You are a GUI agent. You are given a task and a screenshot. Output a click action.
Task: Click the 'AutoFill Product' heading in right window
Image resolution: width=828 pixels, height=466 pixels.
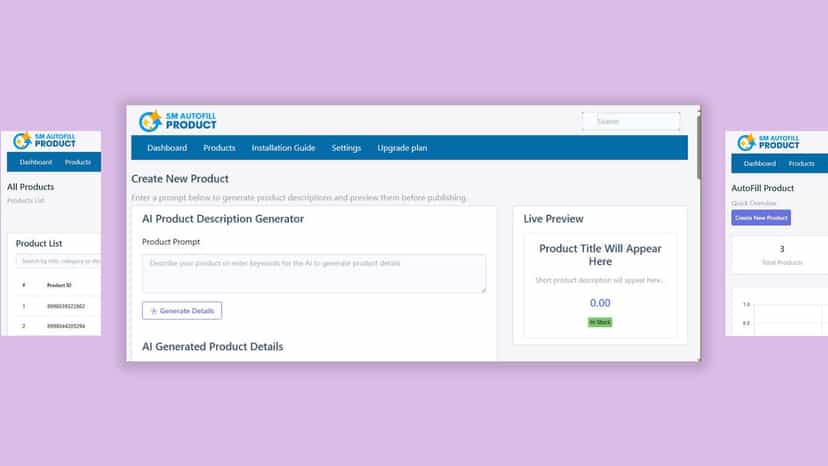point(762,188)
